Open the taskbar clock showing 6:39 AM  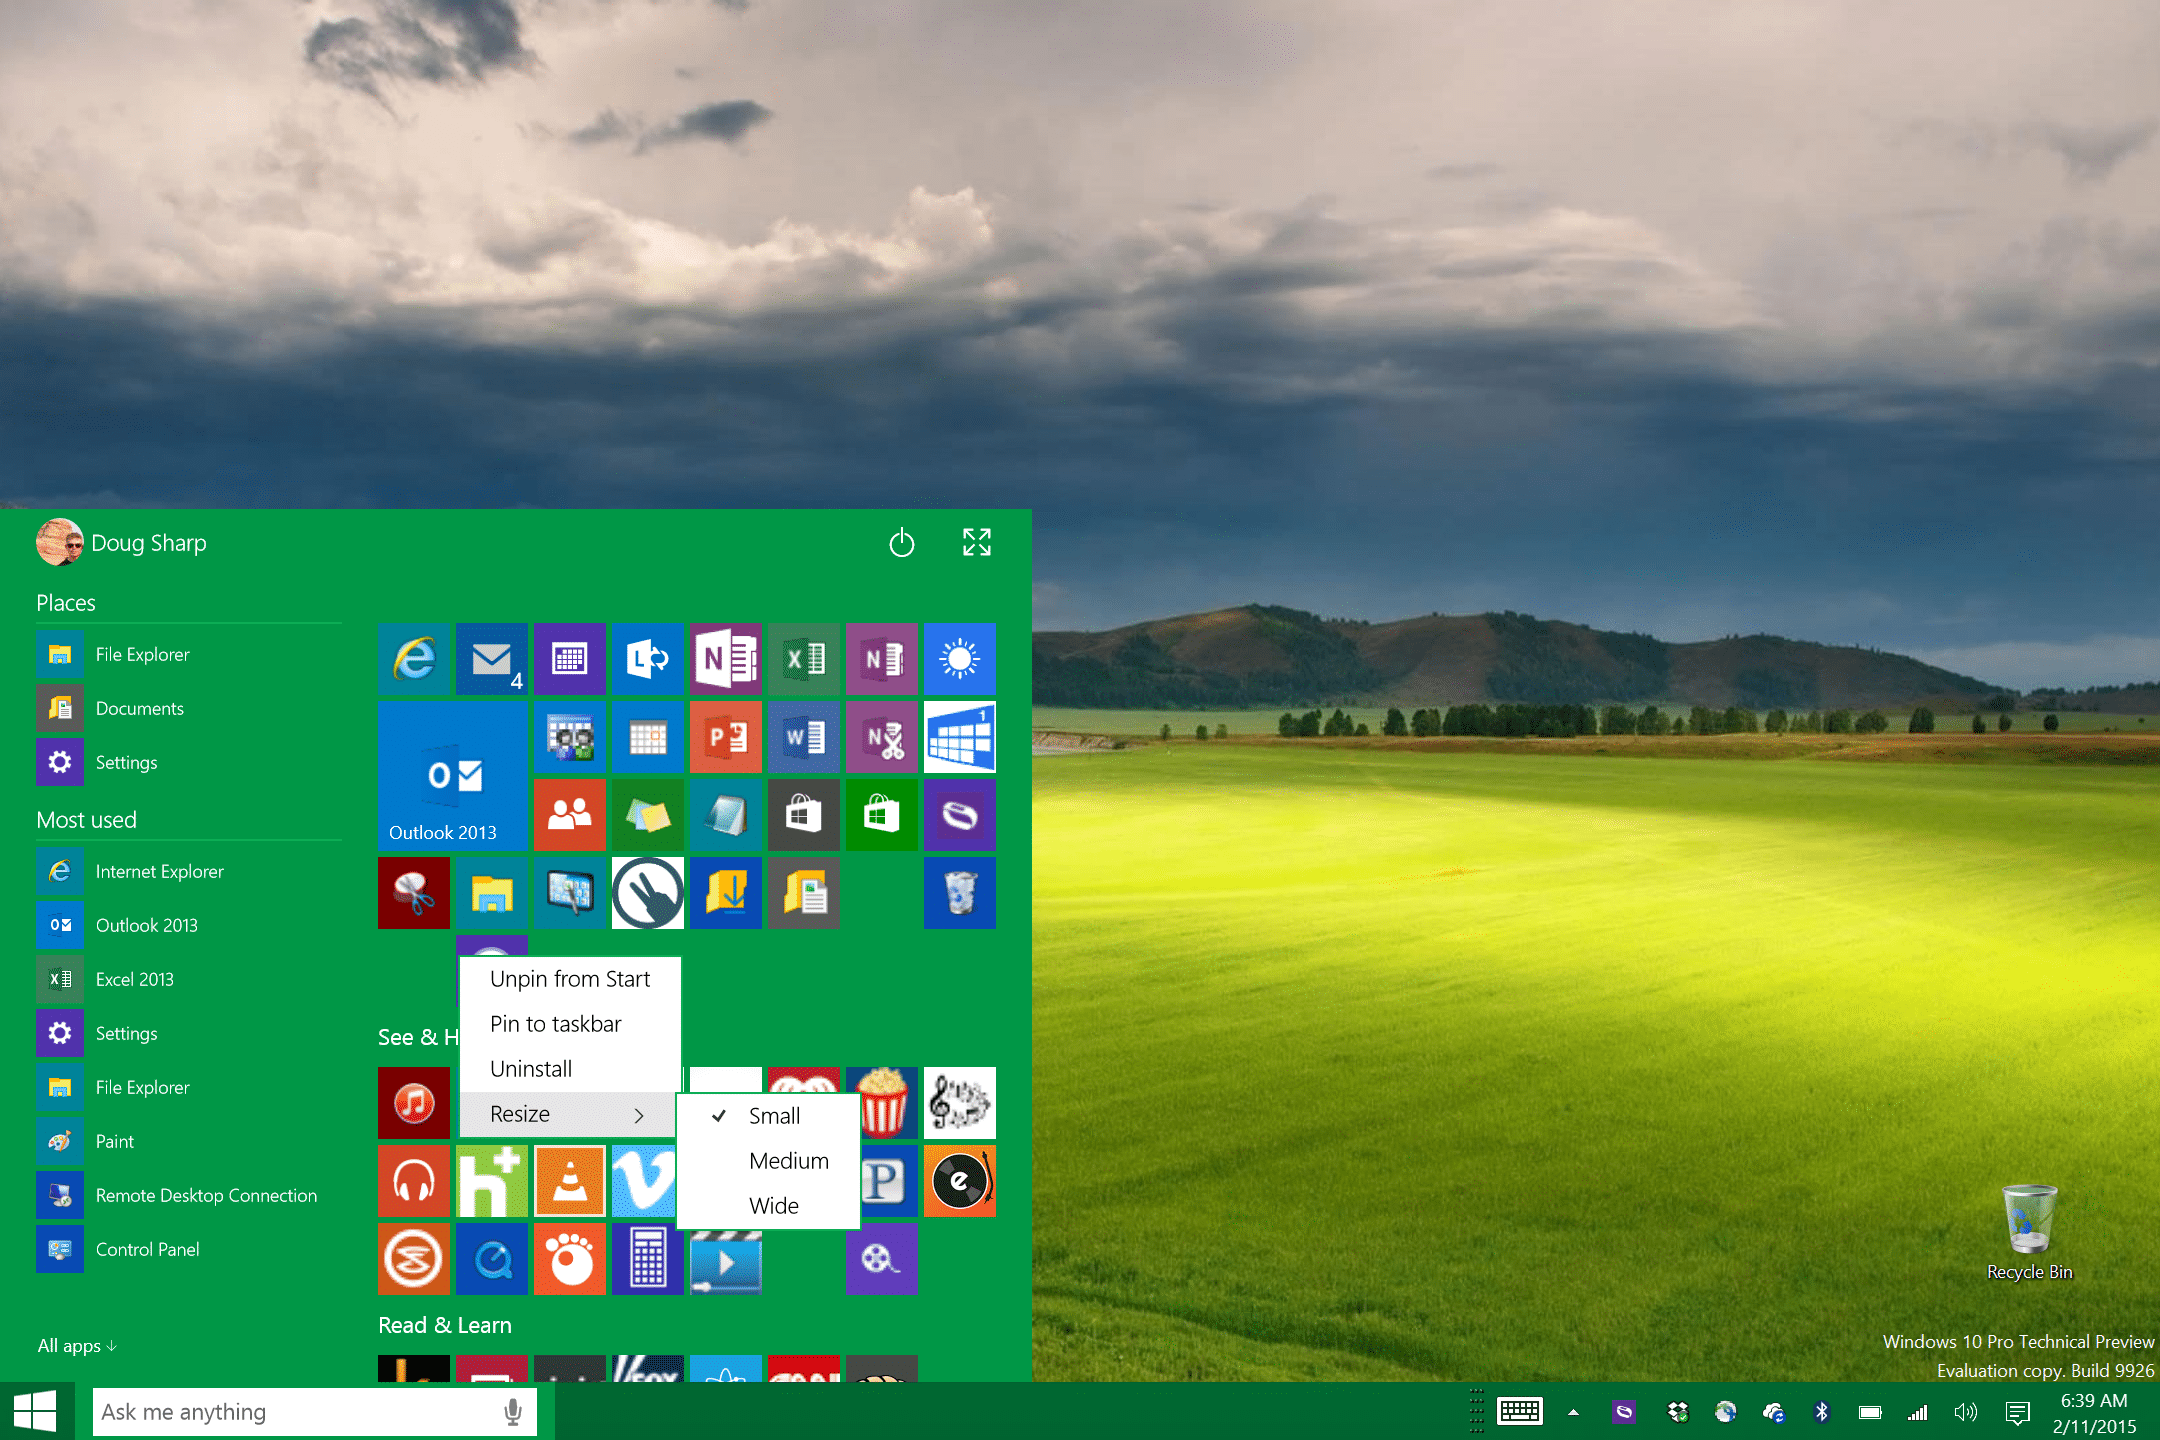click(2094, 1413)
